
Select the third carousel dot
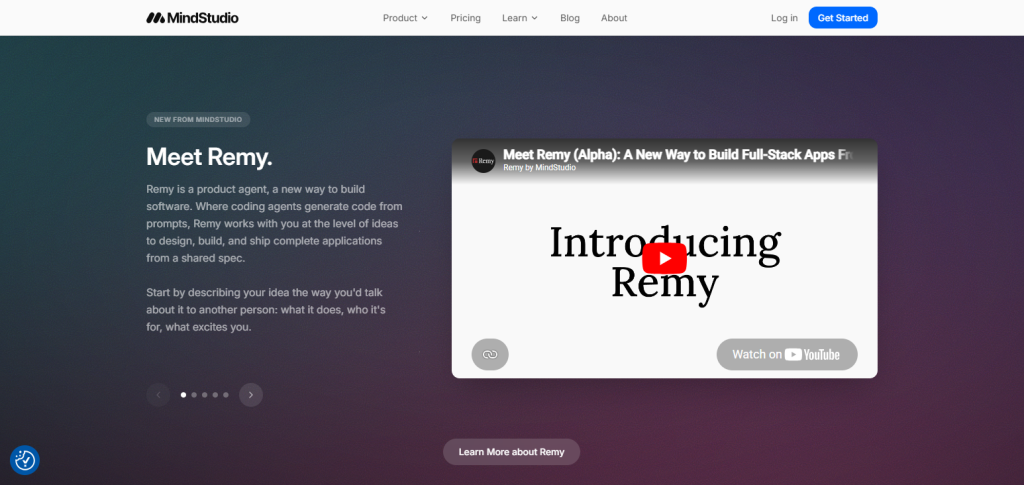(x=204, y=395)
